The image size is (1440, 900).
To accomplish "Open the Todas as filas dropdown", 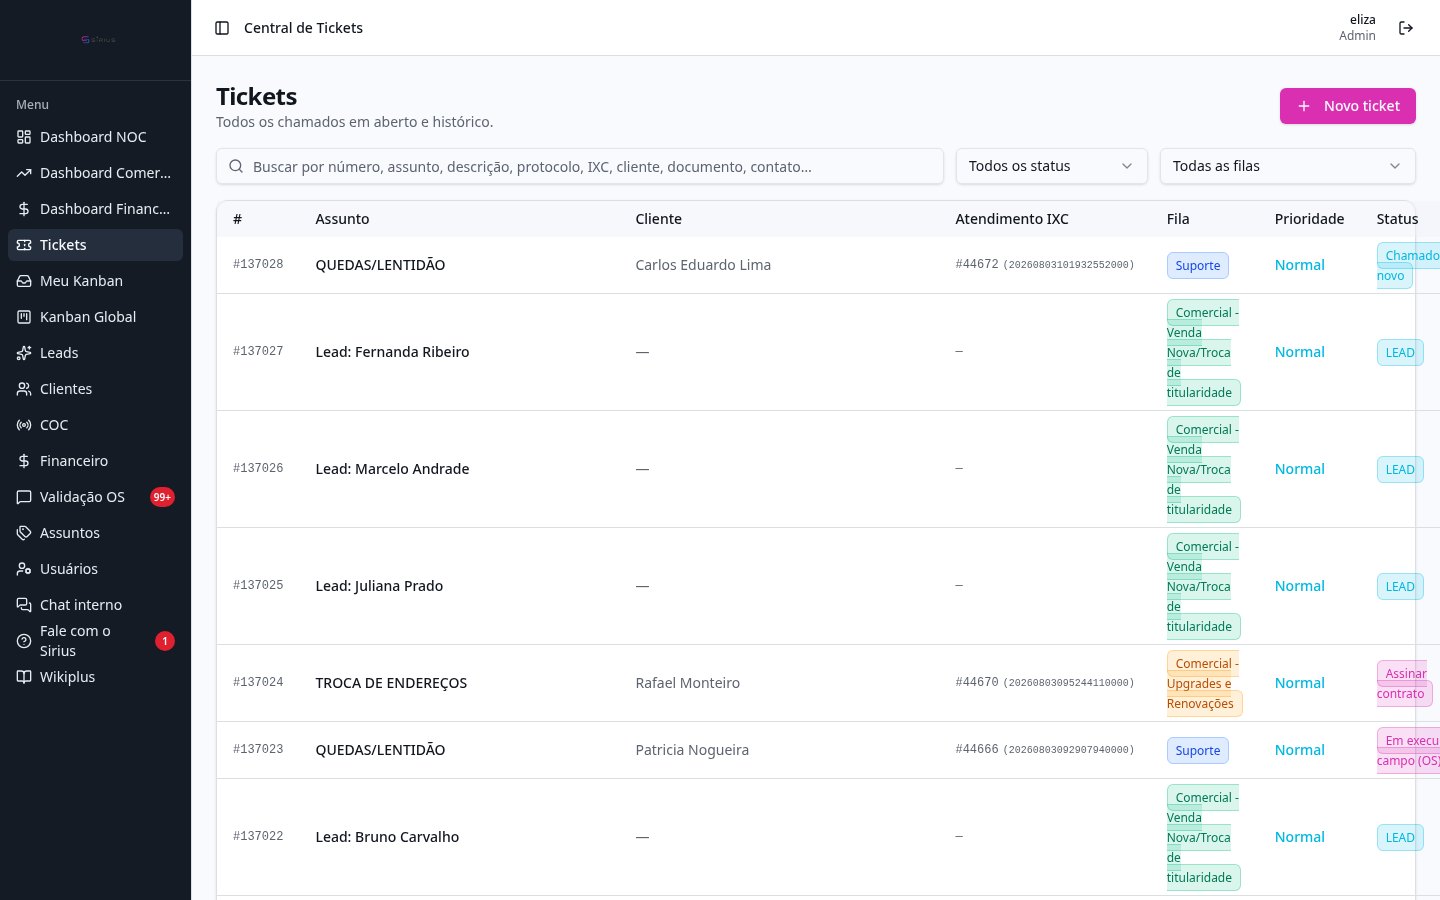I will [1287, 166].
